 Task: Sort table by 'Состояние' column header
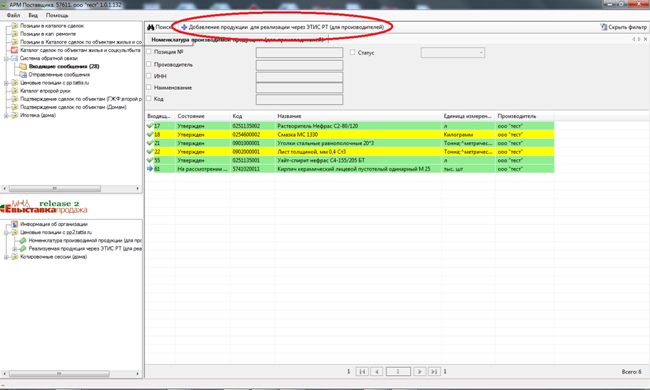point(202,116)
